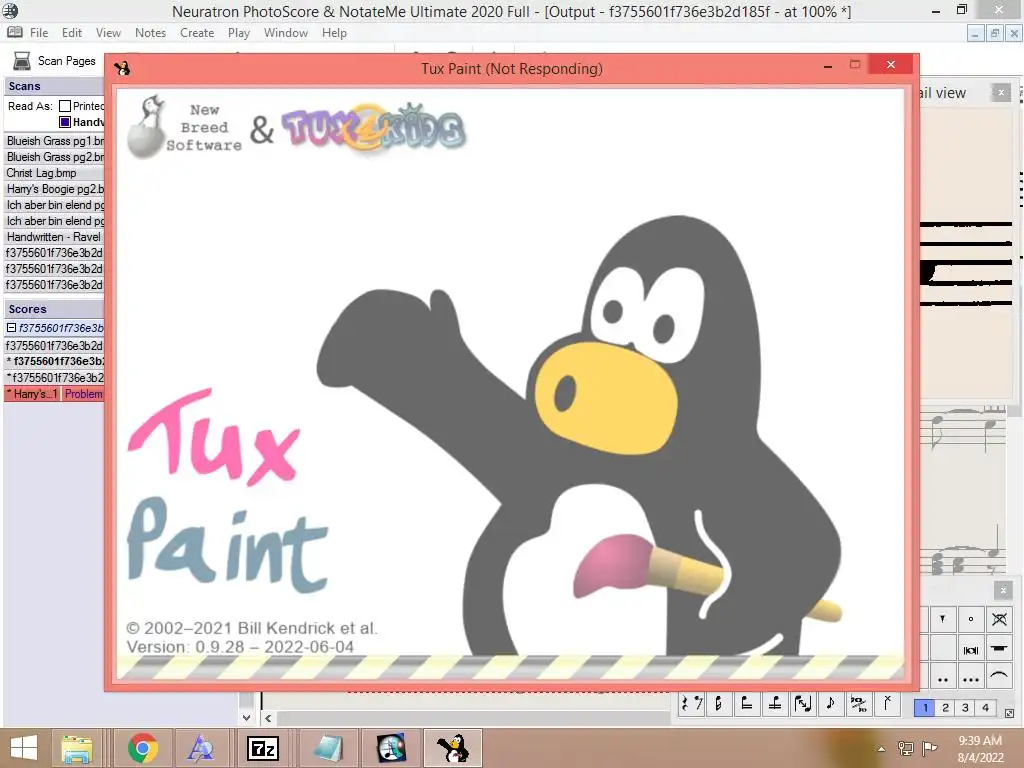Open the Play menu
This screenshot has height=768, width=1024.
[x=238, y=33]
